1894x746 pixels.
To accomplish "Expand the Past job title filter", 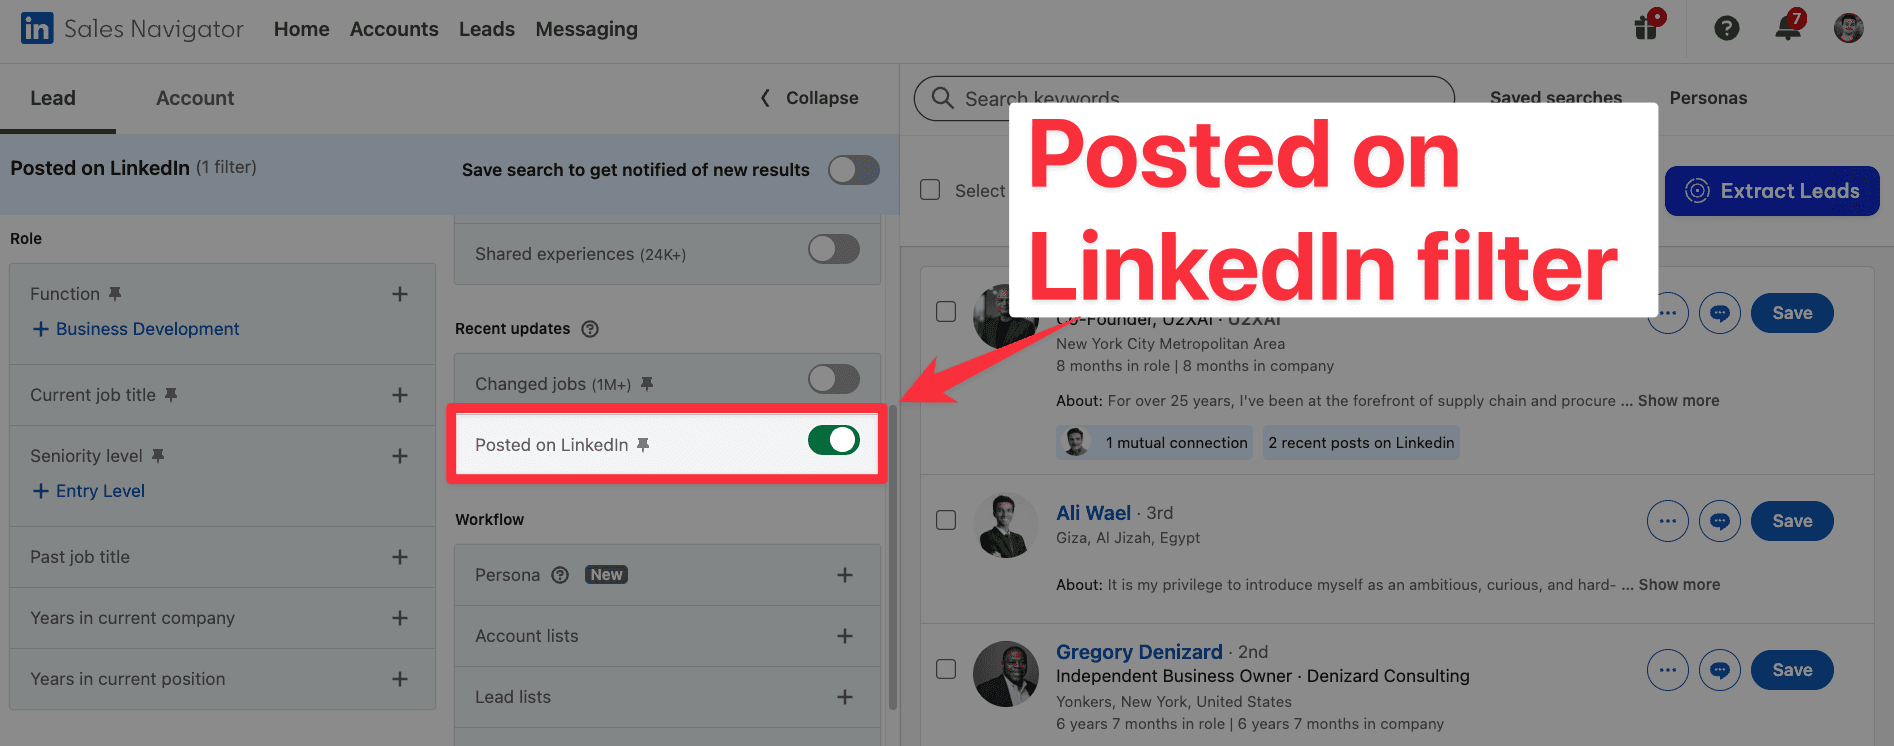I will [x=400, y=557].
